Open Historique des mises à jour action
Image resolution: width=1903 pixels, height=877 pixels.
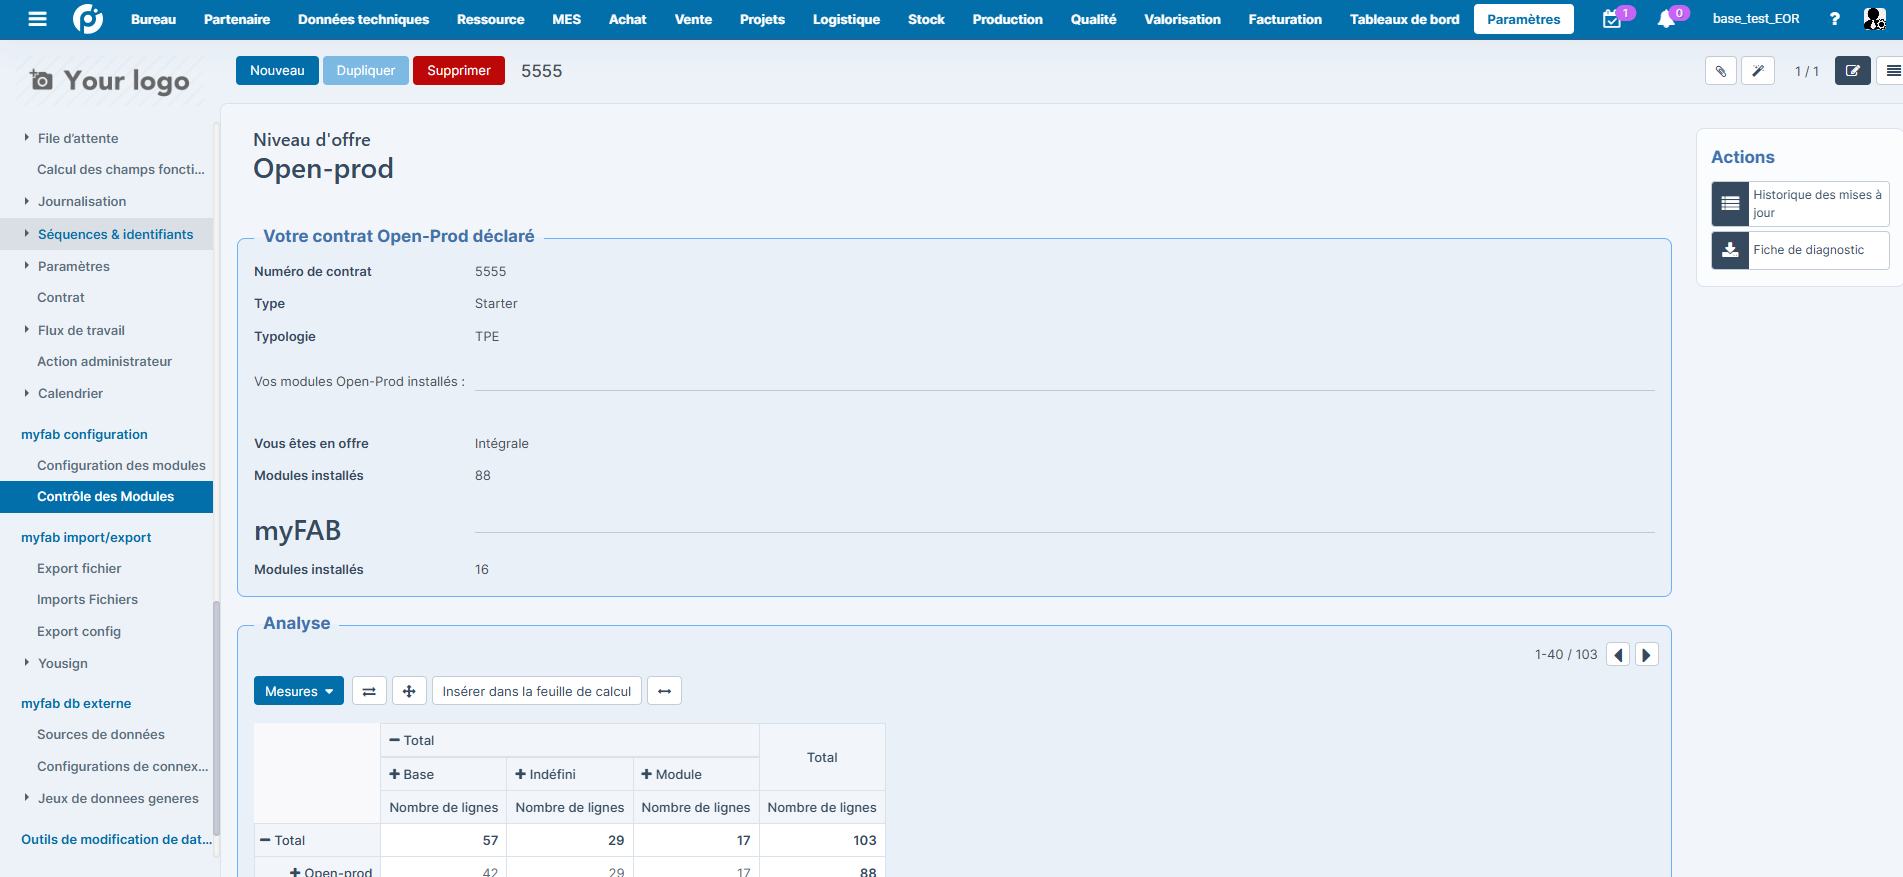click(1800, 204)
